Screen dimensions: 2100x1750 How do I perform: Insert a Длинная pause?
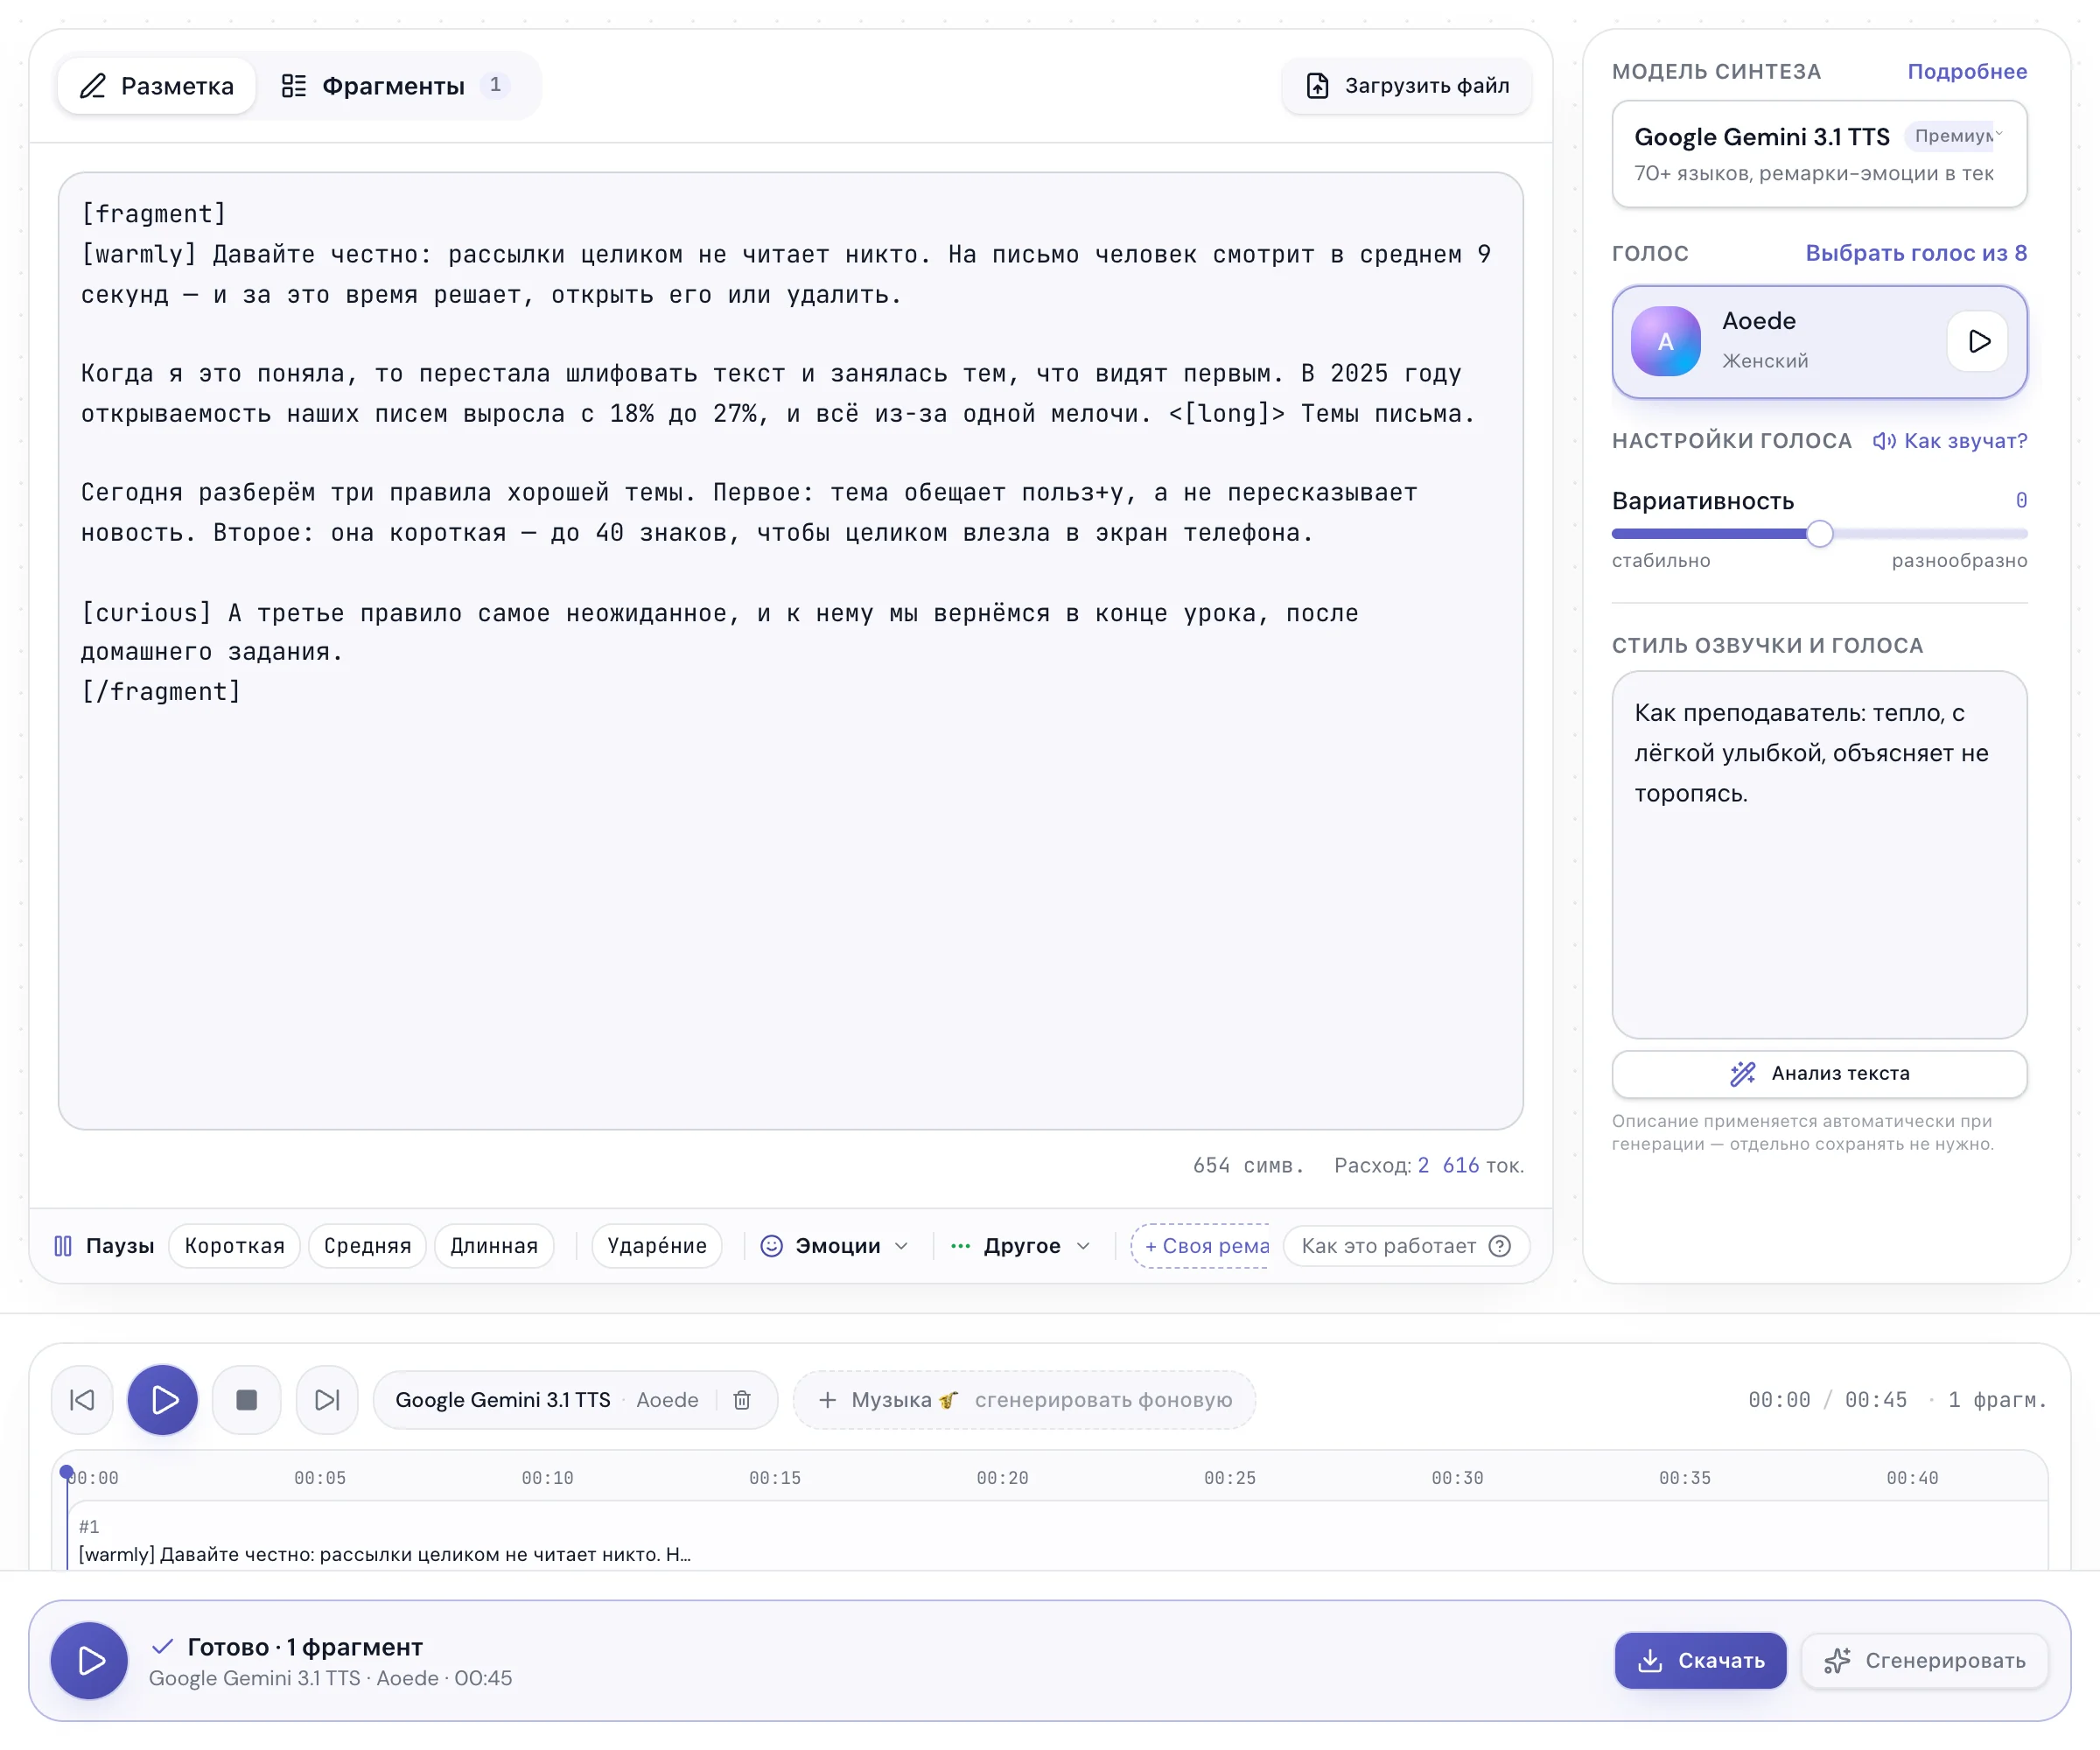(493, 1246)
